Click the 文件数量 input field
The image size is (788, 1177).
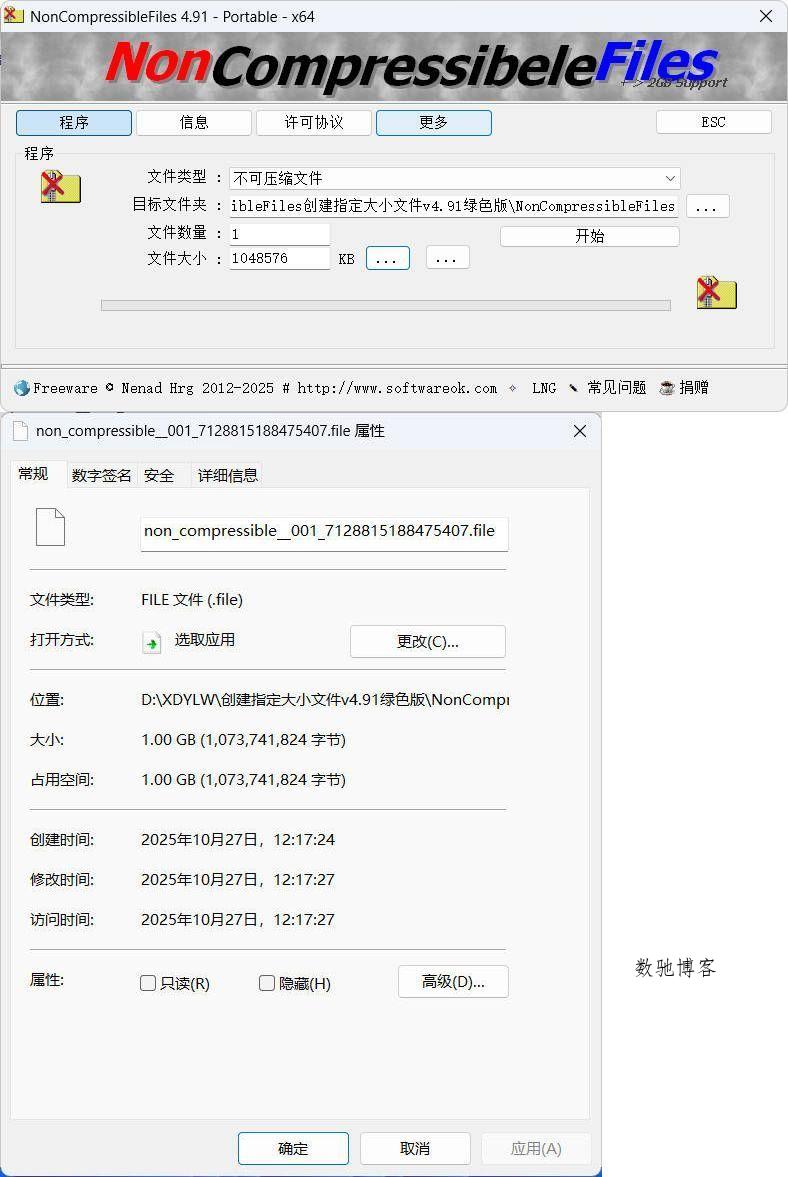click(x=279, y=234)
